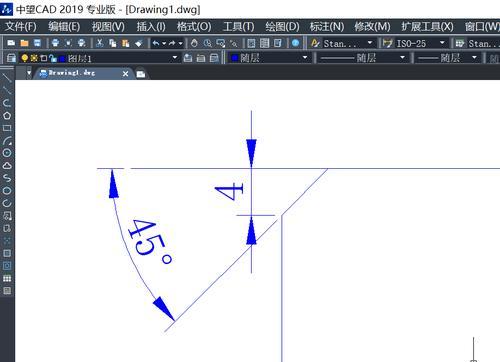500x362 pixels.
Task: Print the drawing with the printer icon
Action: pos(55,43)
